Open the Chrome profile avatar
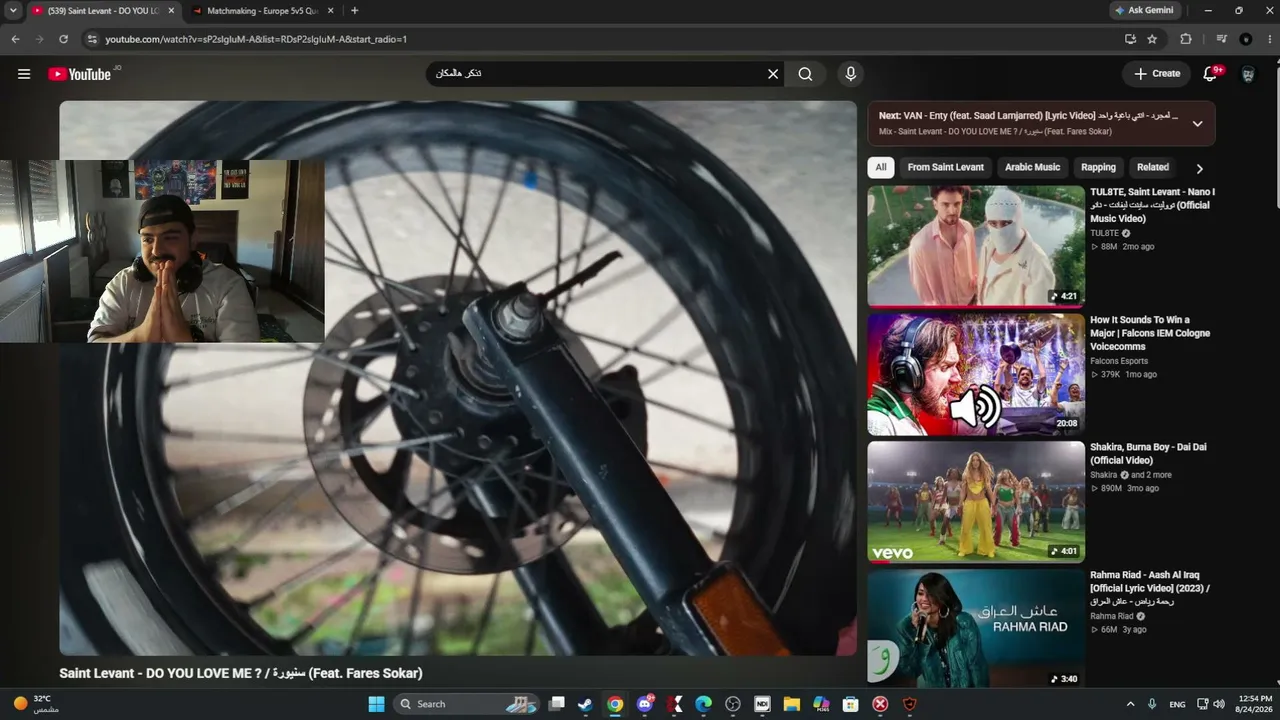Viewport: 1280px width, 720px height. [x=1245, y=39]
